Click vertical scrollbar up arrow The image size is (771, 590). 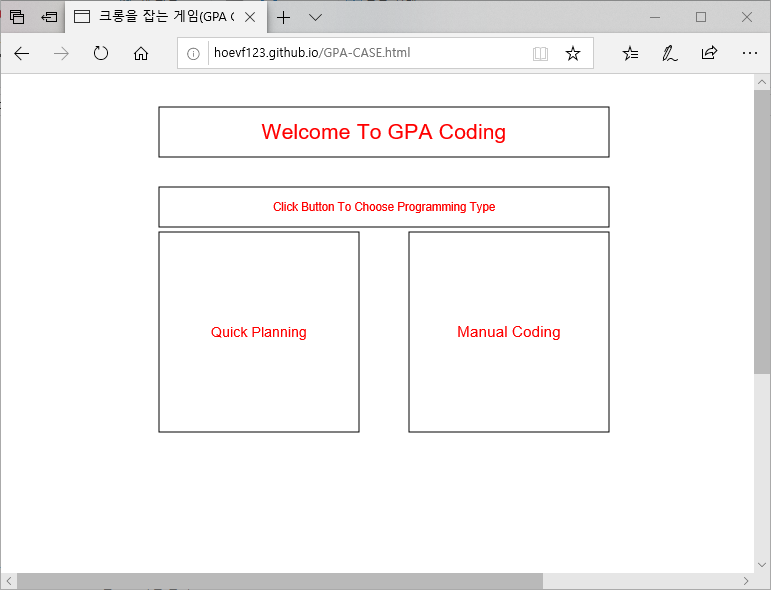click(762, 82)
